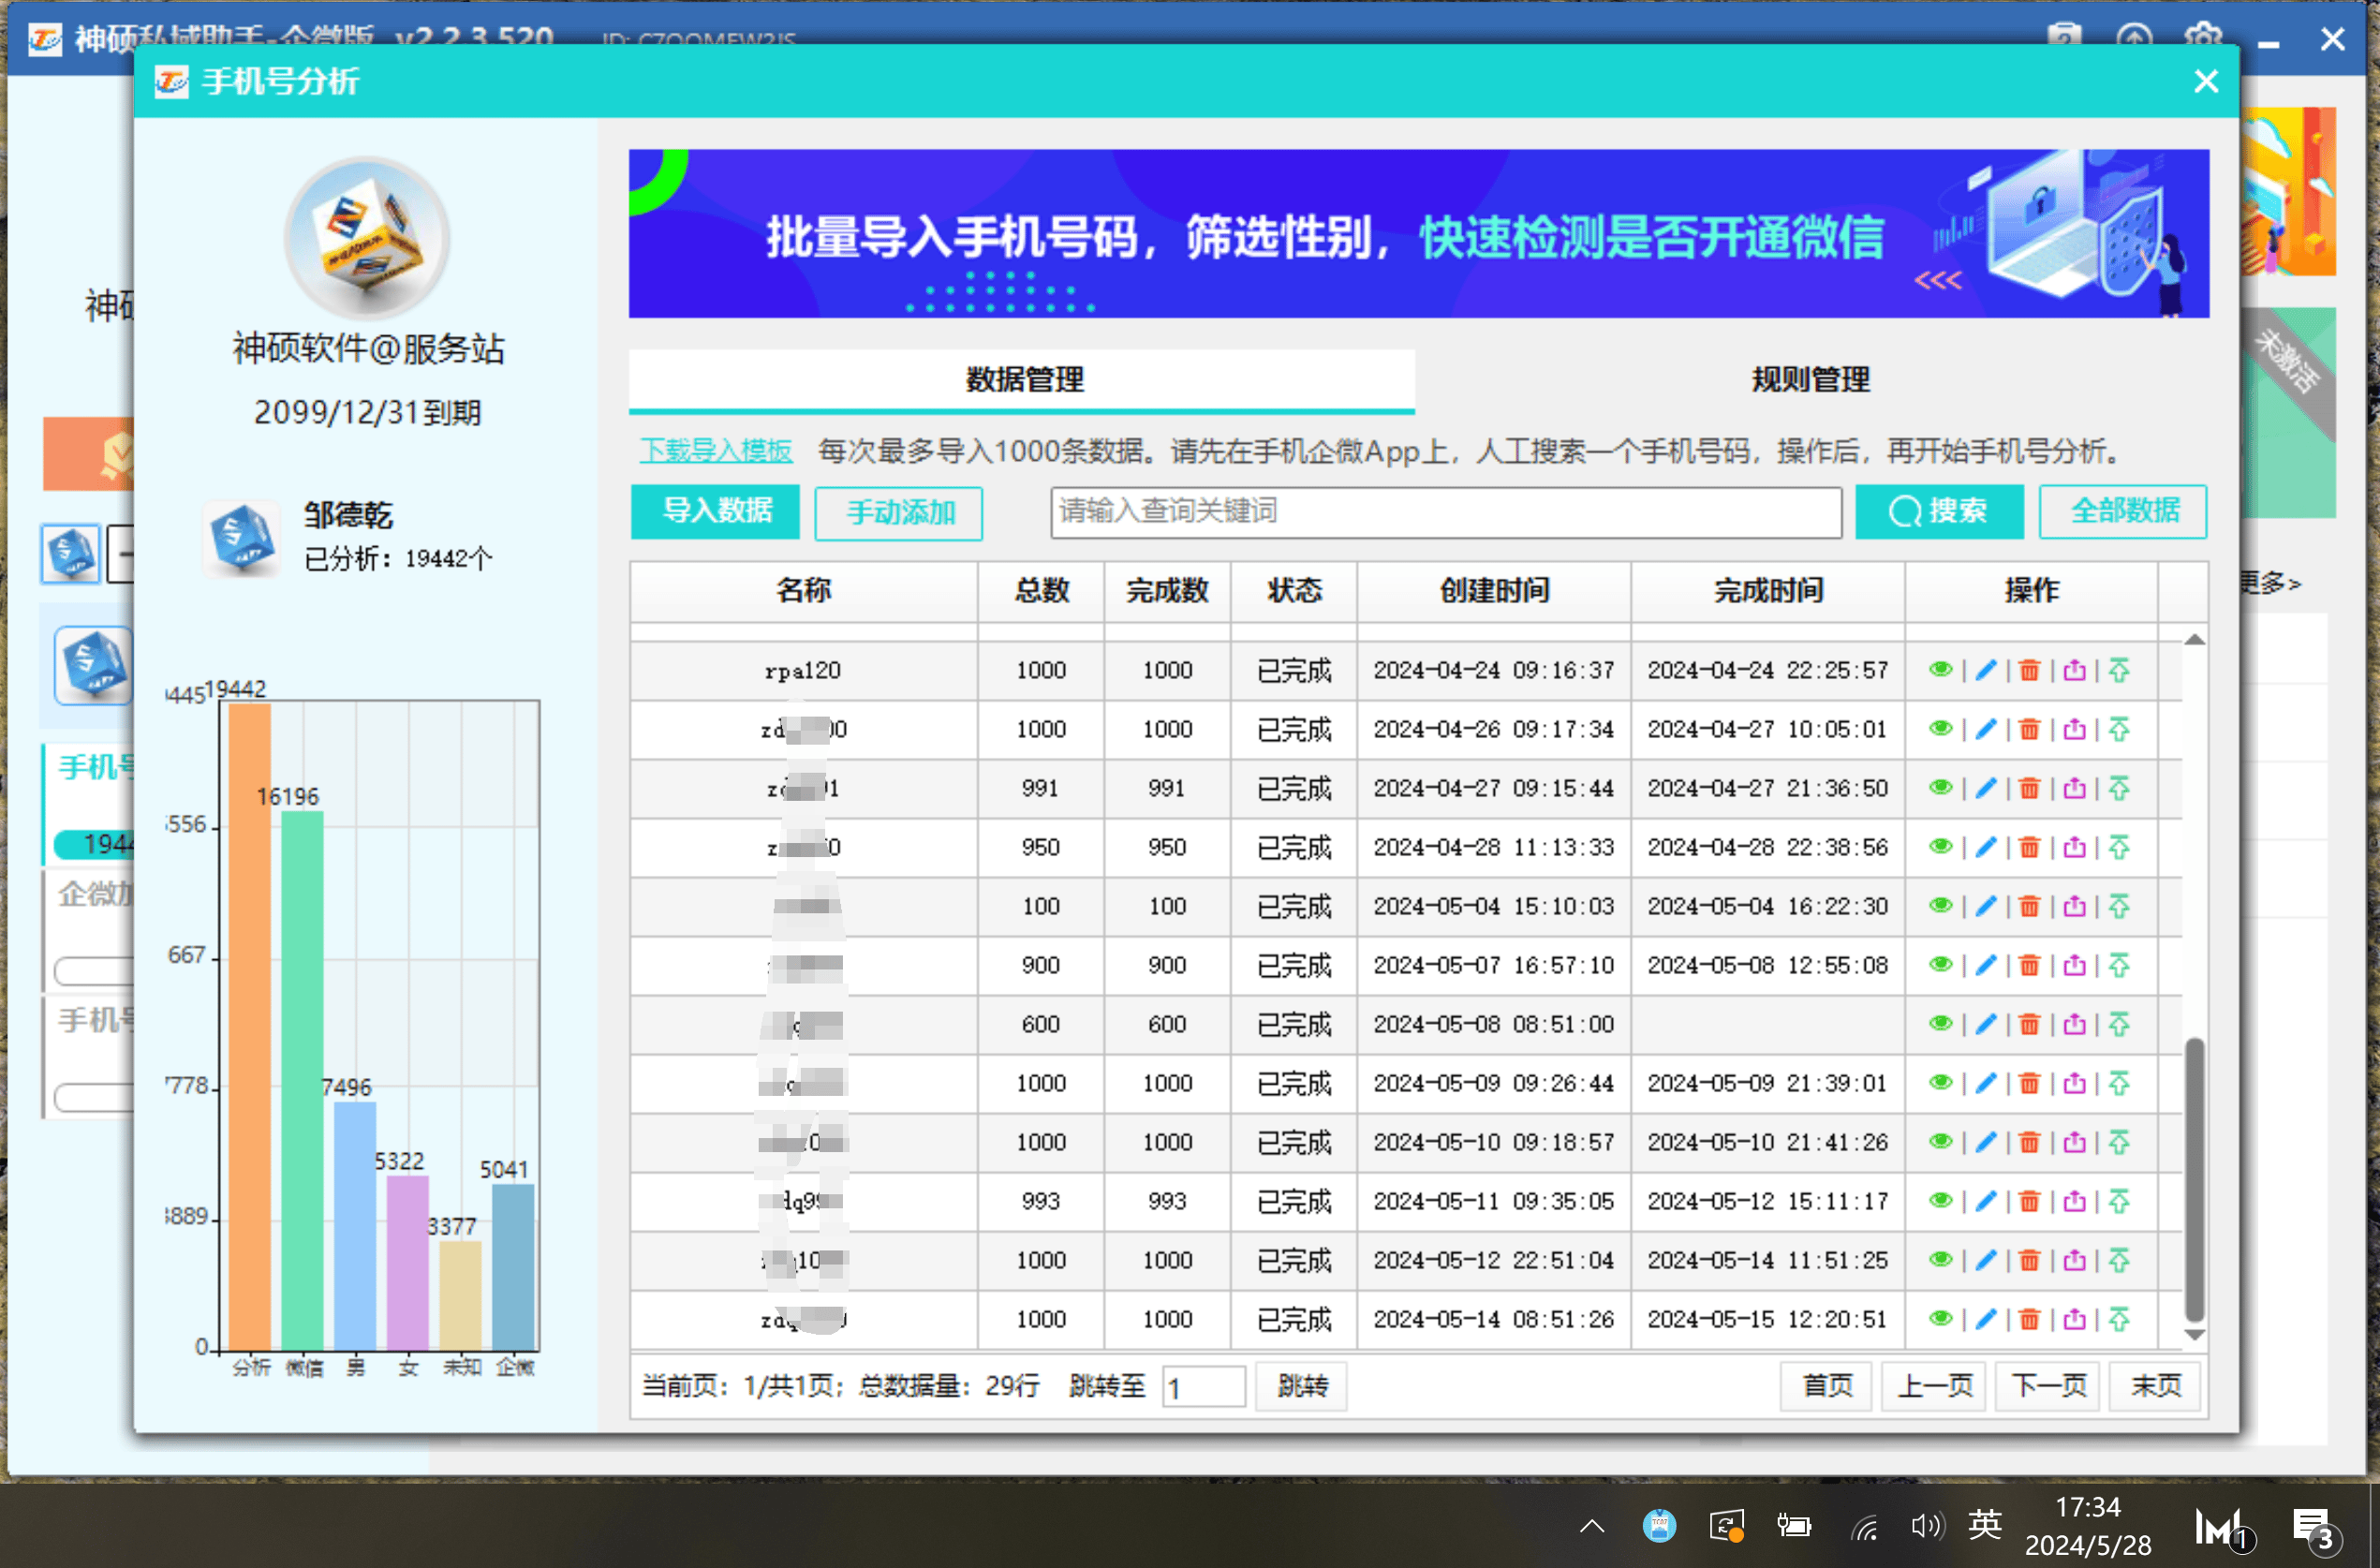Image resolution: width=2380 pixels, height=1568 pixels.
Task: Edit the rpa120 record with pencil icon
Action: pos(1986,670)
